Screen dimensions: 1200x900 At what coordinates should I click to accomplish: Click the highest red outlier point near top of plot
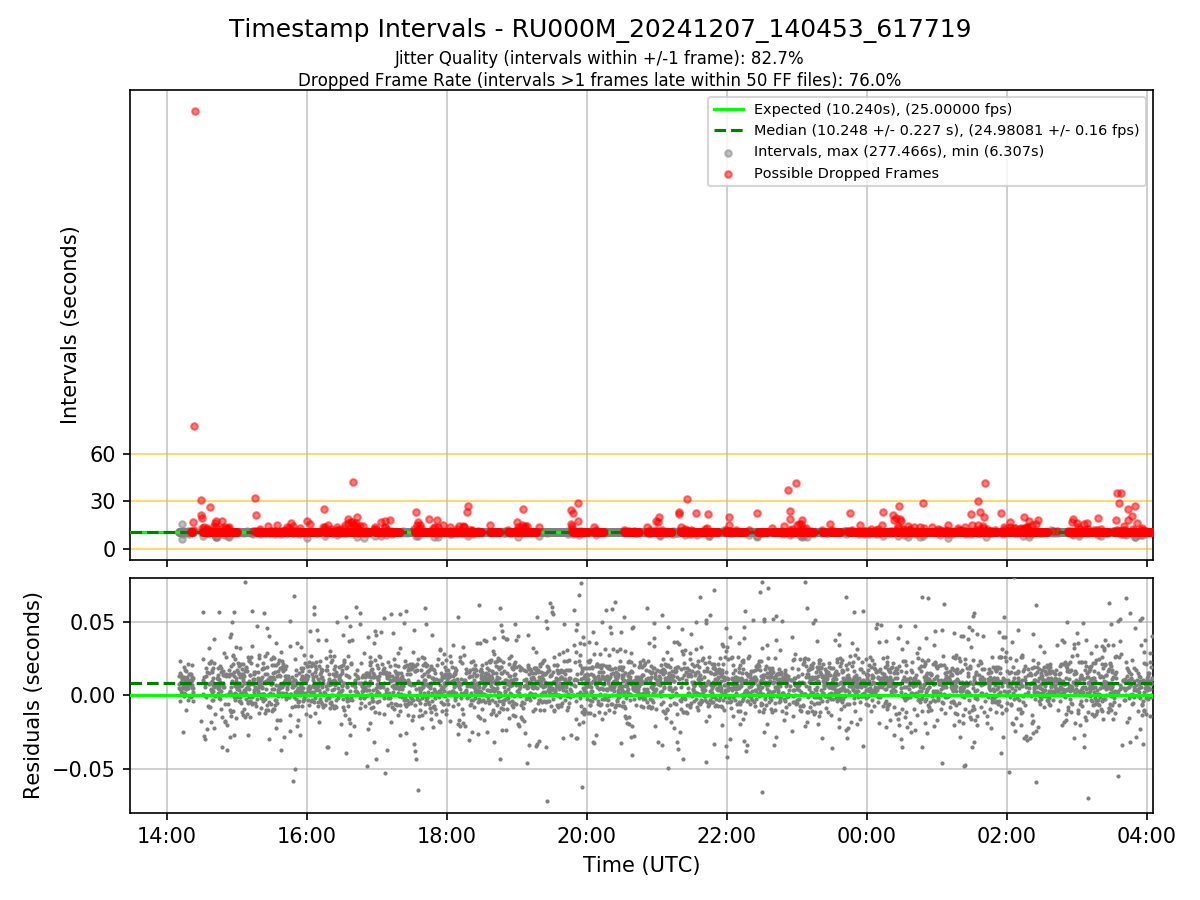pyautogui.click(x=195, y=111)
